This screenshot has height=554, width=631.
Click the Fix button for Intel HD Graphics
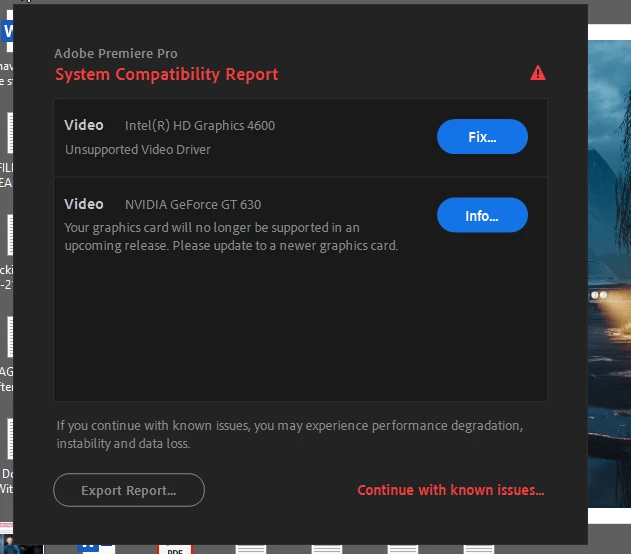pos(482,136)
